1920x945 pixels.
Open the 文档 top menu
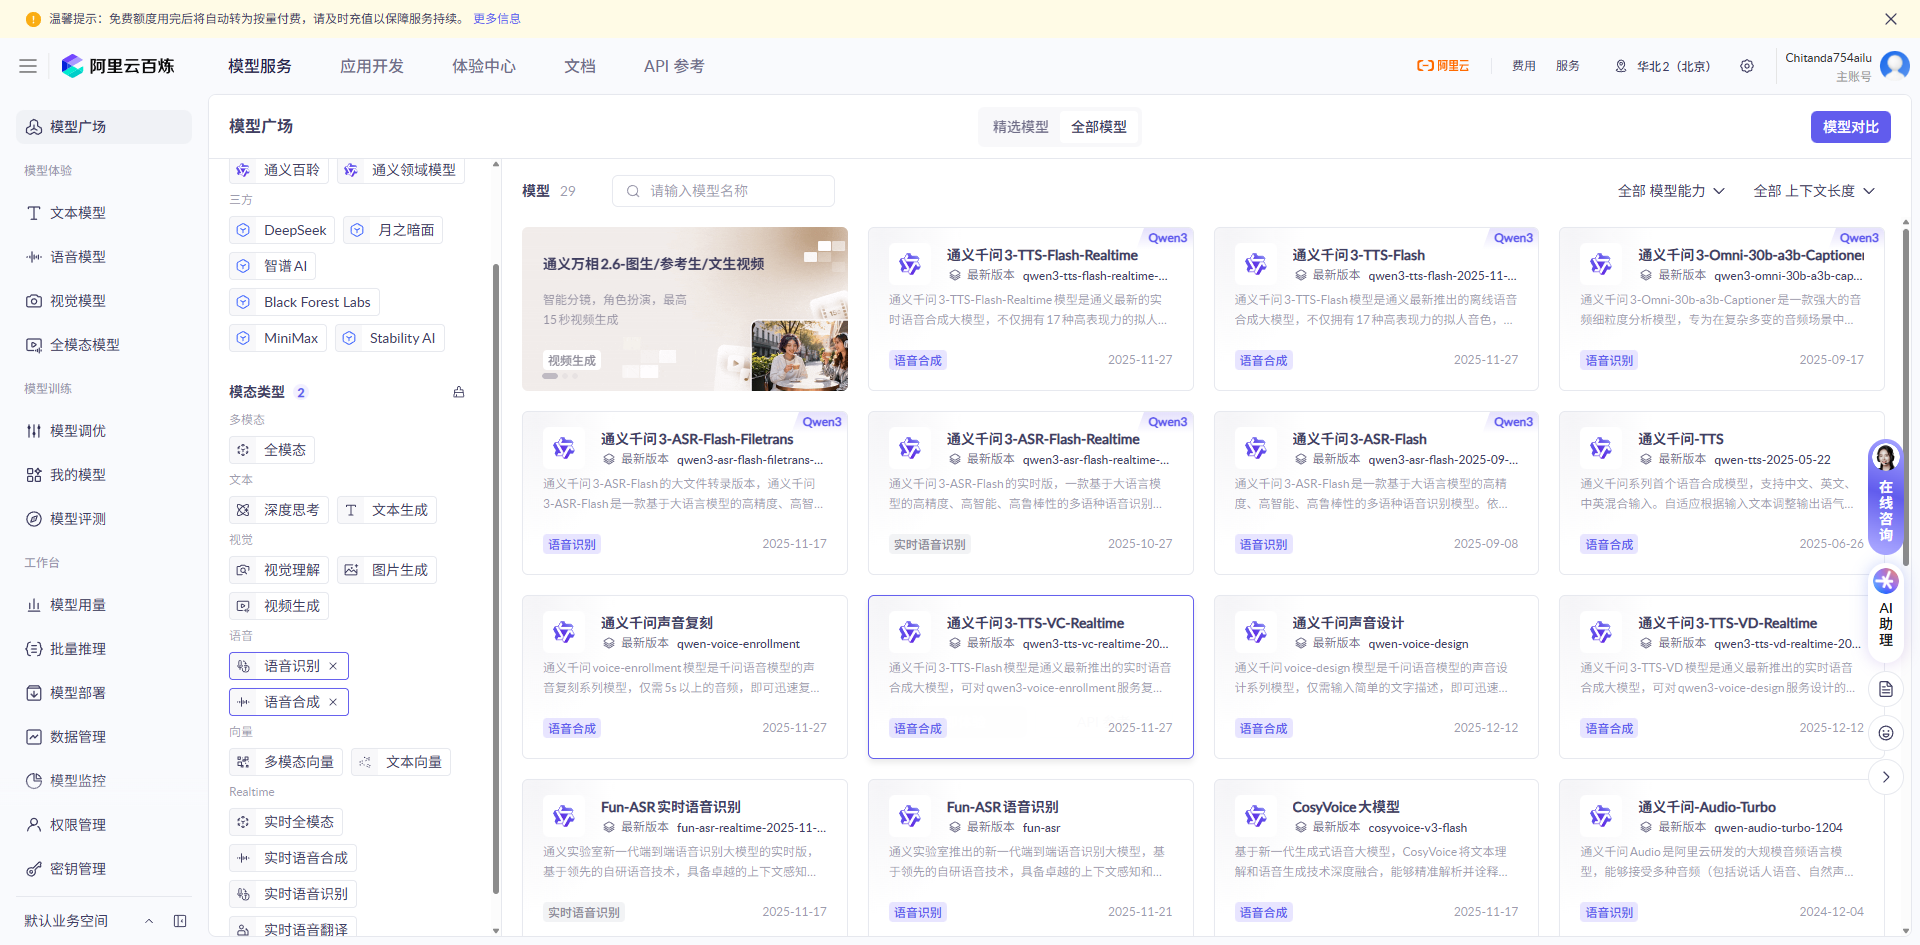coord(580,66)
